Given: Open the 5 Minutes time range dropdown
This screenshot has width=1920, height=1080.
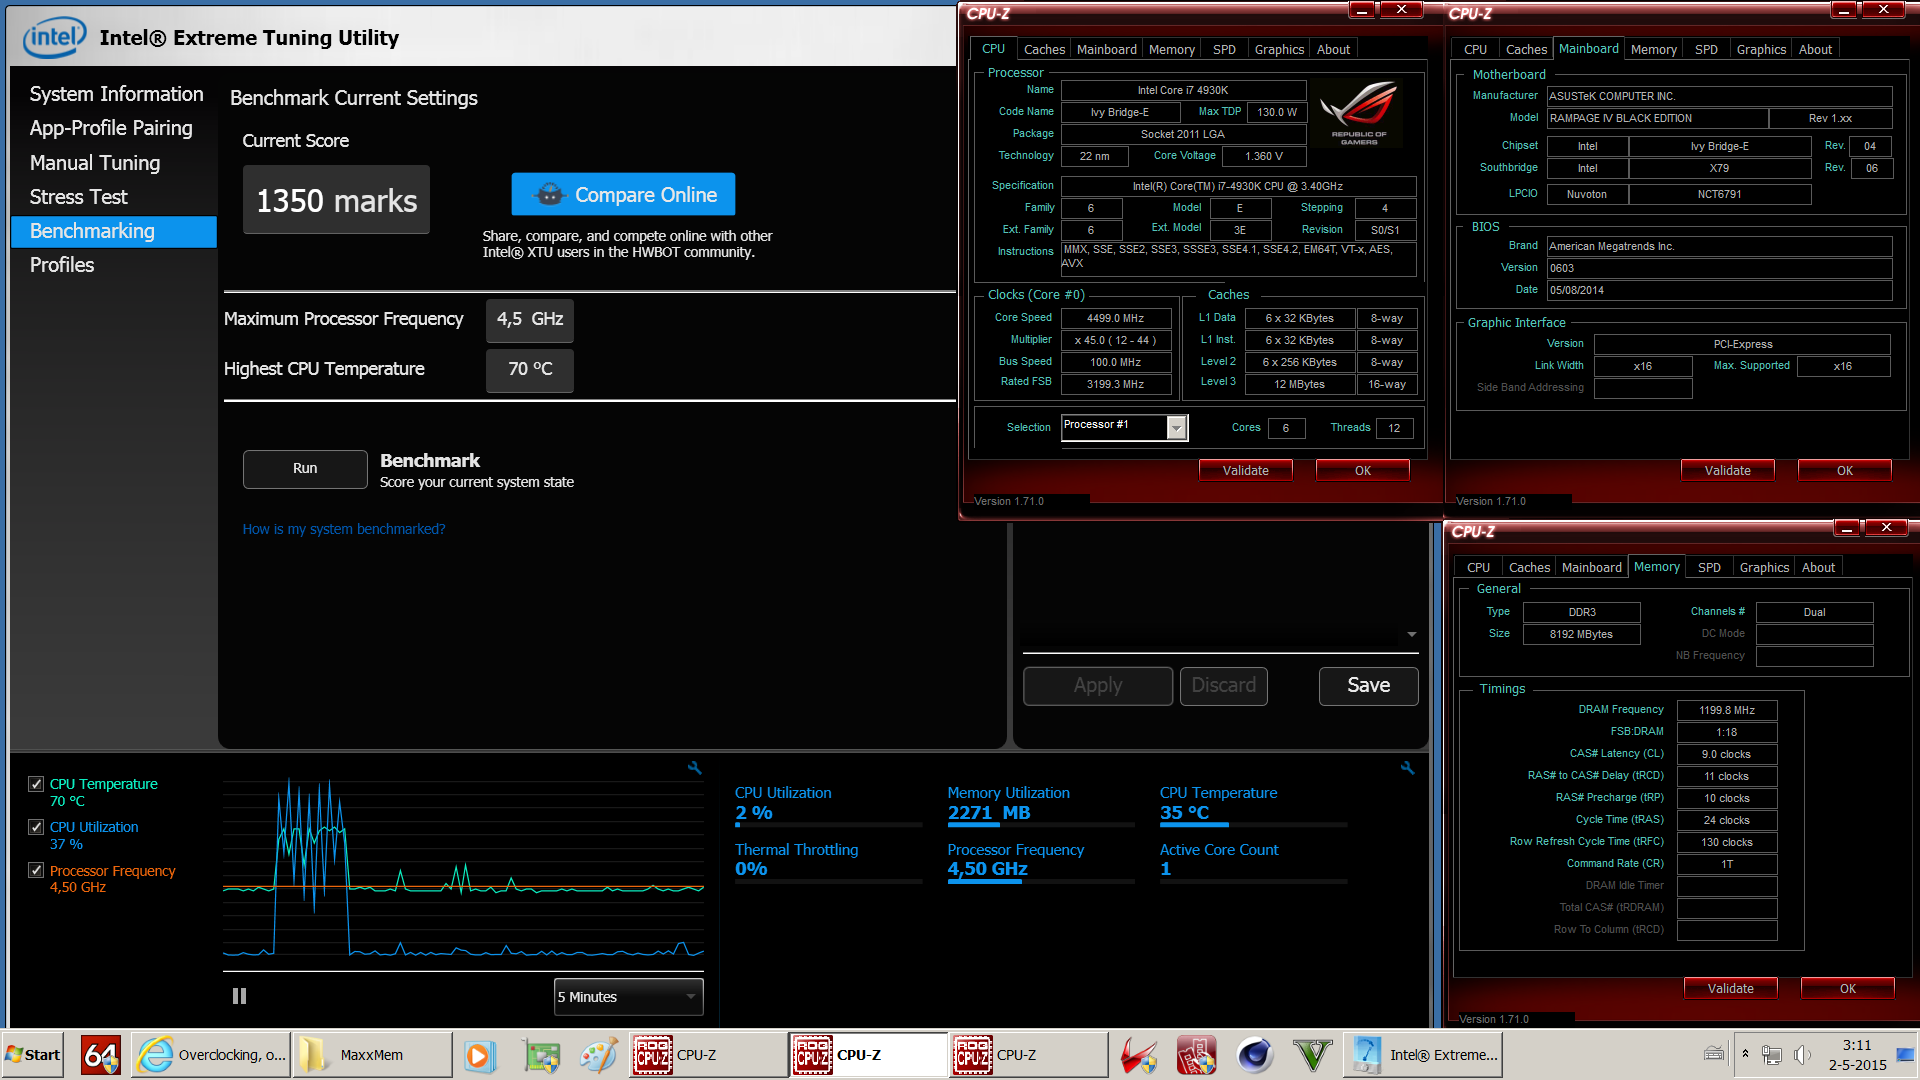Looking at the screenshot, I should (x=628, y=997).
